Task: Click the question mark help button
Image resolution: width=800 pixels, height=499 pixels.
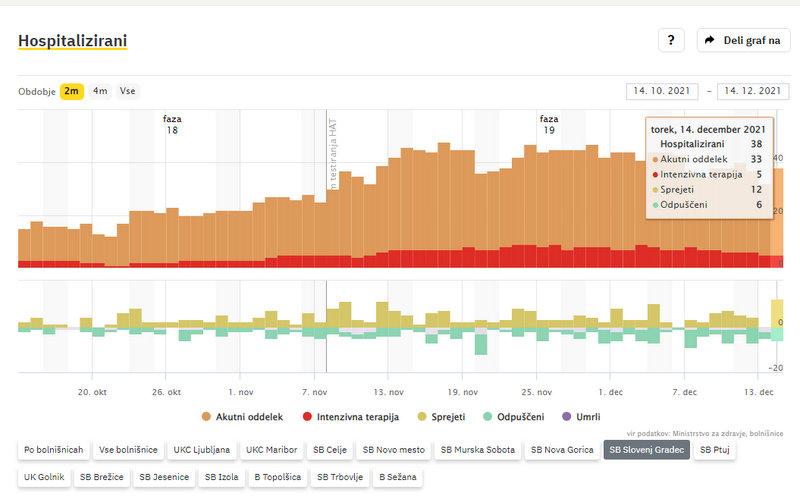Action: click(670, 40)
